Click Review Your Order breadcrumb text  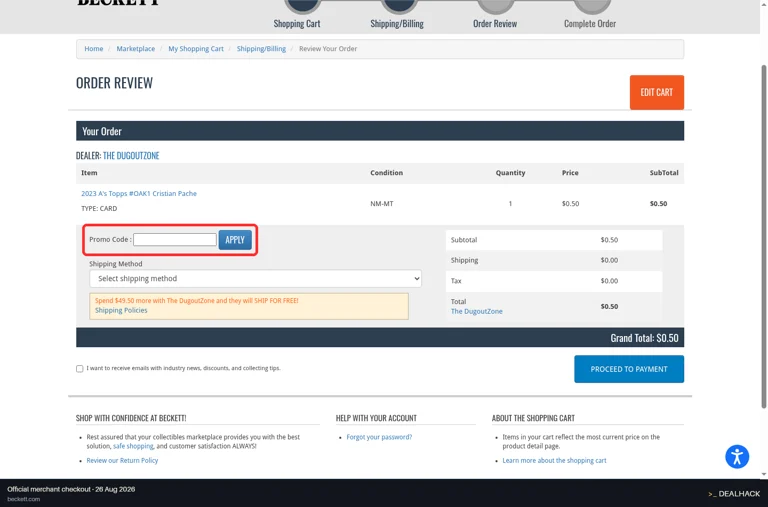pyautogui.click(x=328, y=48)
